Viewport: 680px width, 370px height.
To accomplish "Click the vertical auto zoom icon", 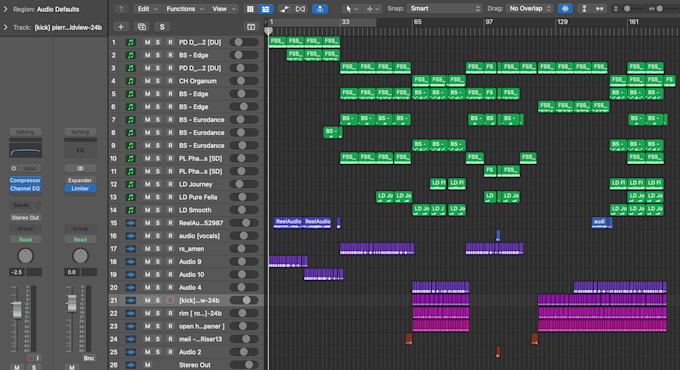I will click(584, 9).
